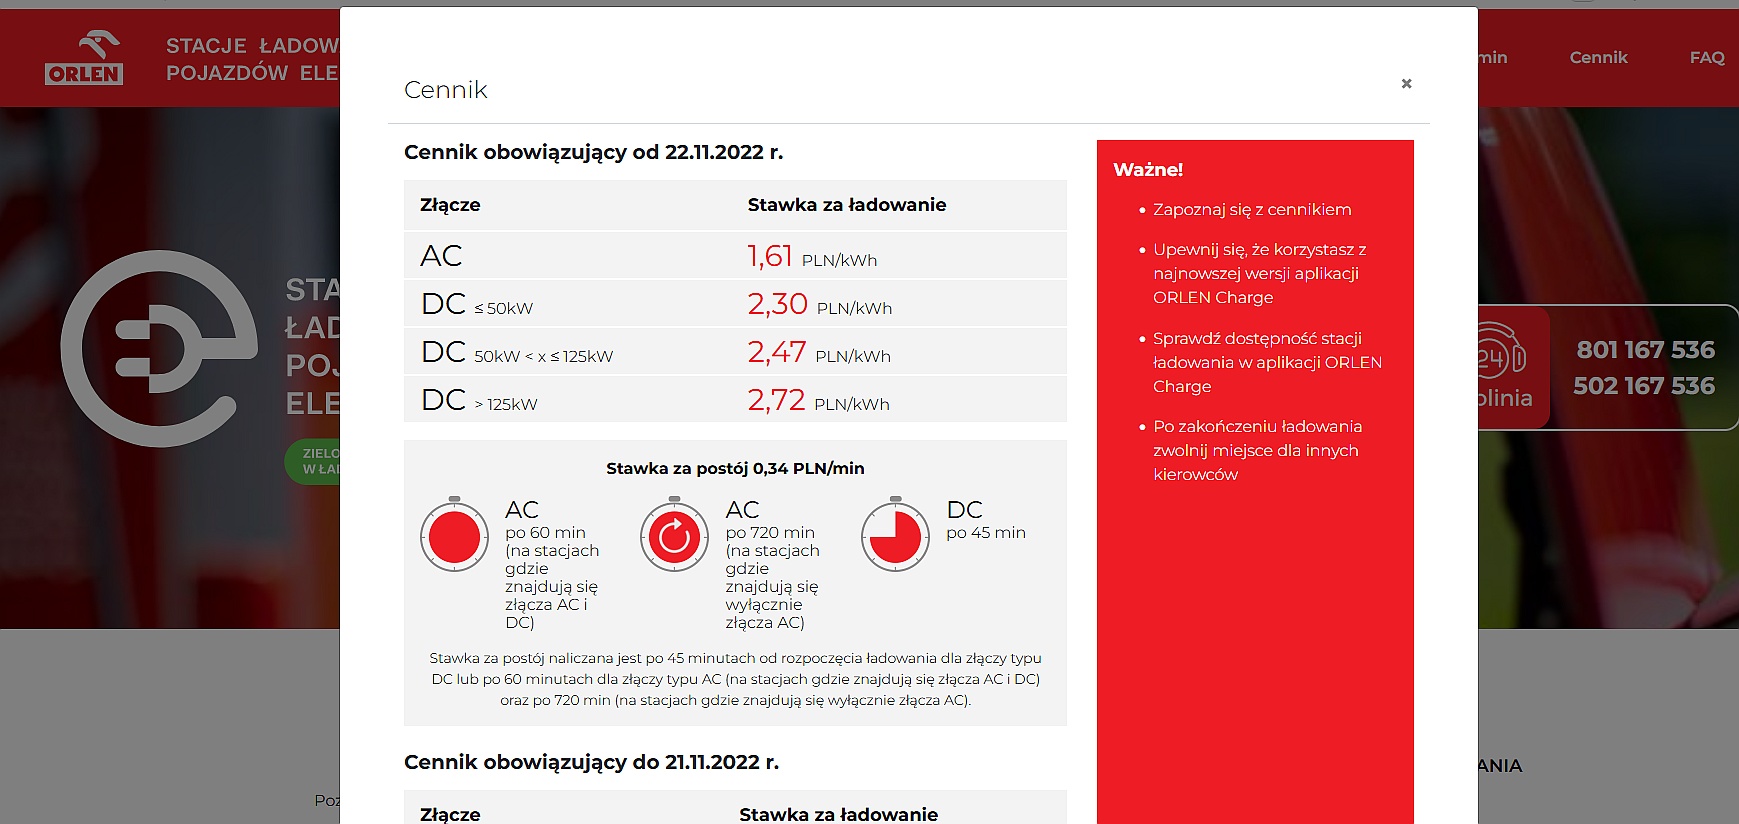Image resolution: width=1739 pixels, height=824 pixels.
Task: Click the STACJE ŁADOWANIA header title text
Action: click(x=252, y=59)
